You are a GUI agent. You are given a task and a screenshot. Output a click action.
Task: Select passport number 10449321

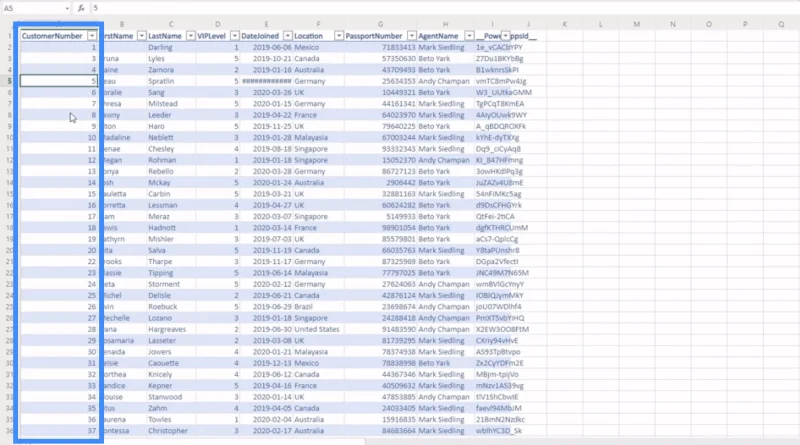380,92
